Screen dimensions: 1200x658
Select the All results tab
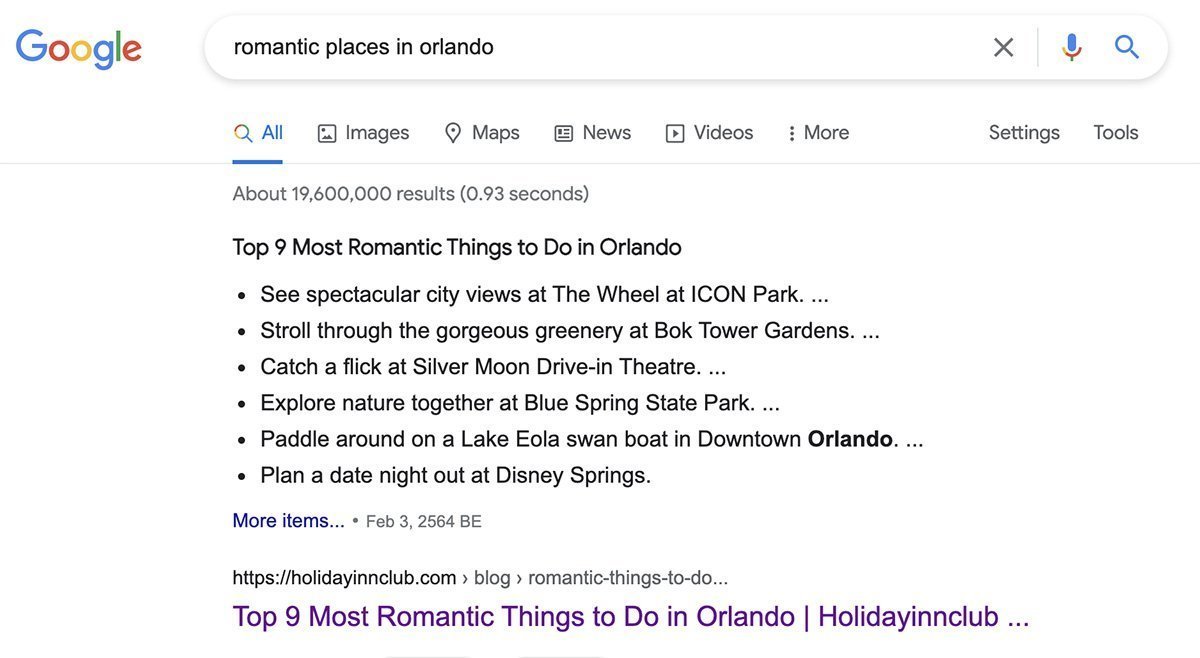[258, 133]
